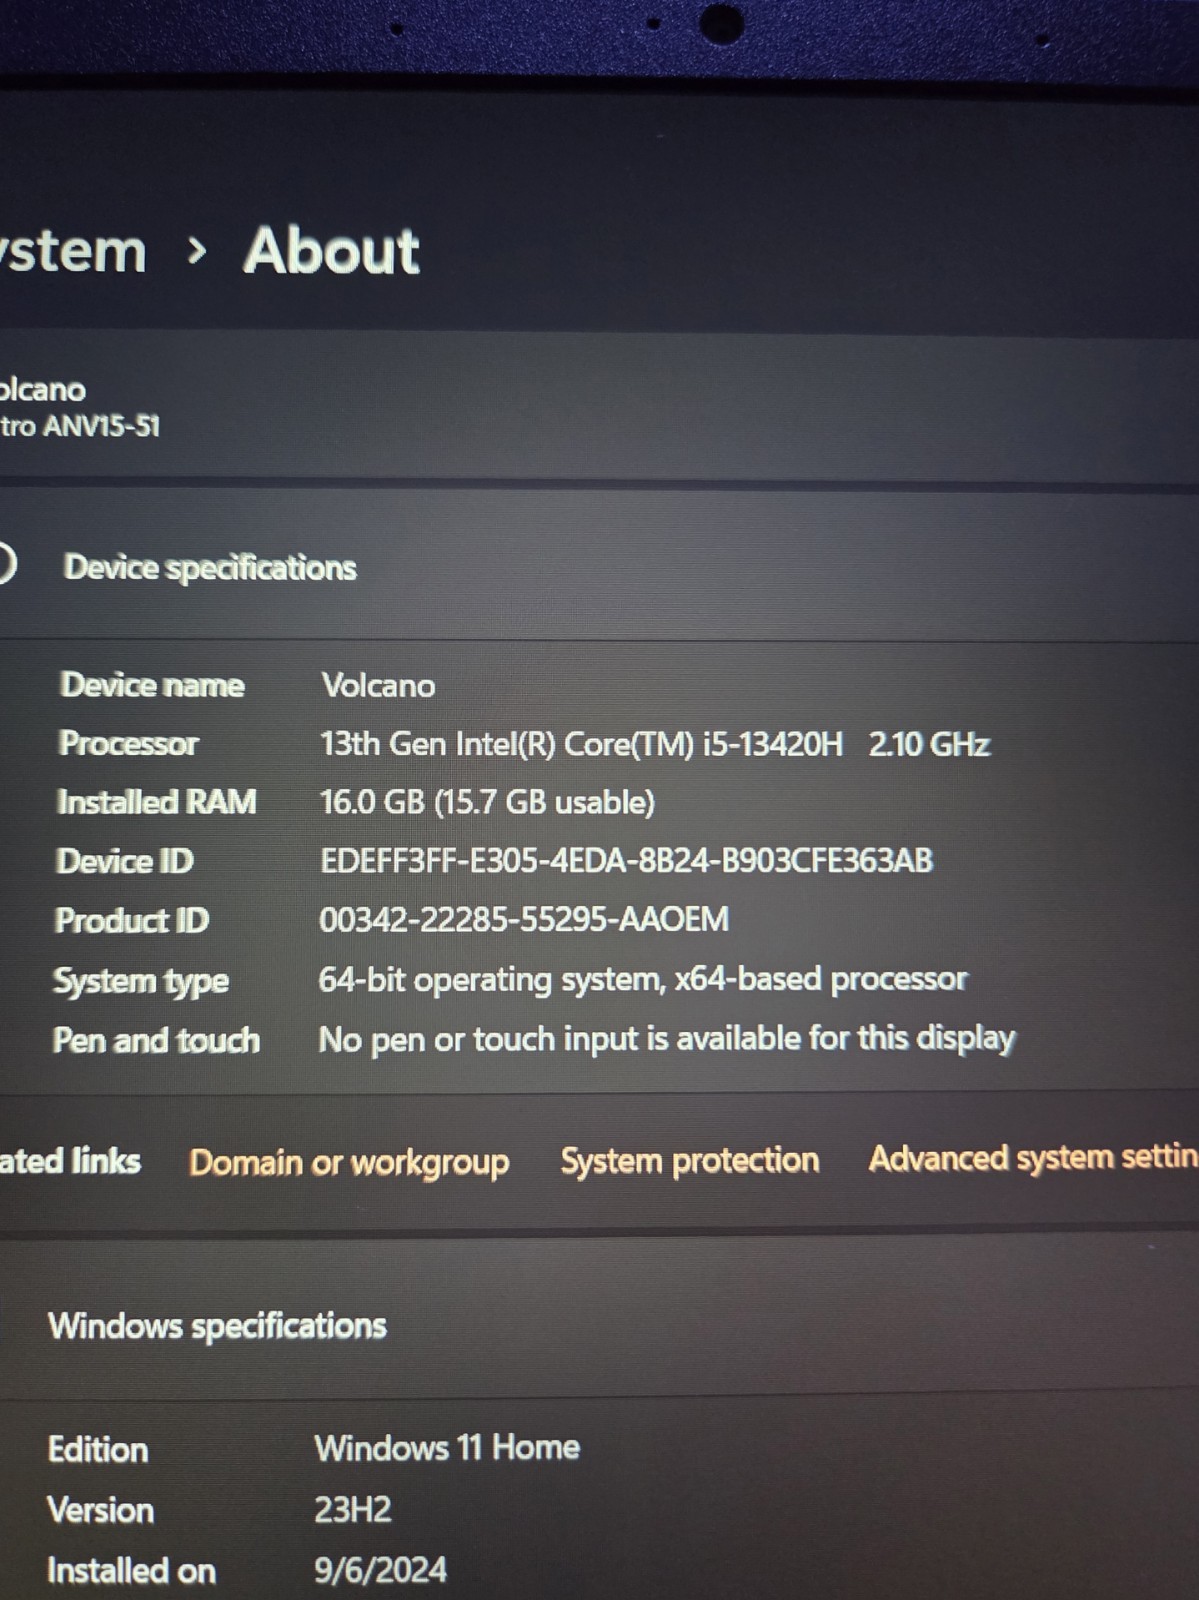The height and width of the screenshot is (1600, 1199).
Task: Click the Installed RAM label
Action: [x=157, y=802]
